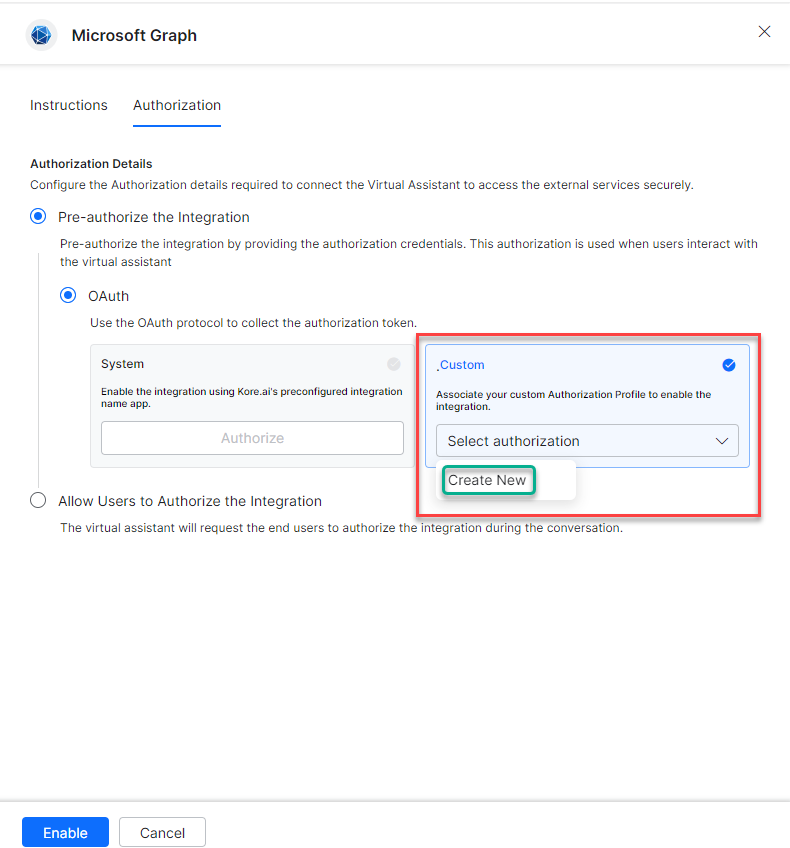Viewport: 790px width, 848px height.
Task: Open the Authorization tab
Action: 177,105
